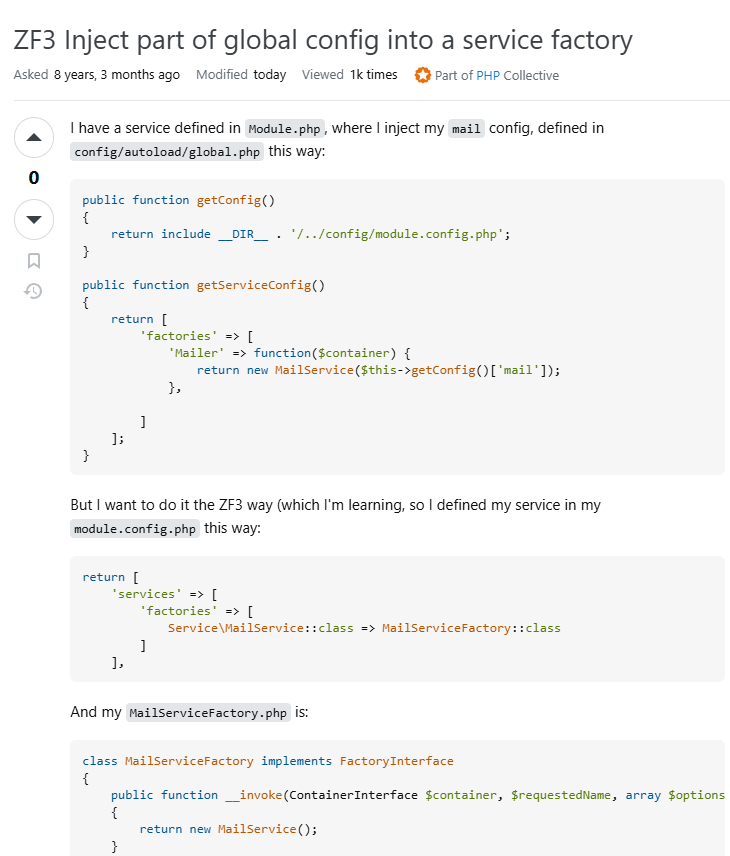
Task: Click the module.config.php inline code
Action: (x=135, y=529)
